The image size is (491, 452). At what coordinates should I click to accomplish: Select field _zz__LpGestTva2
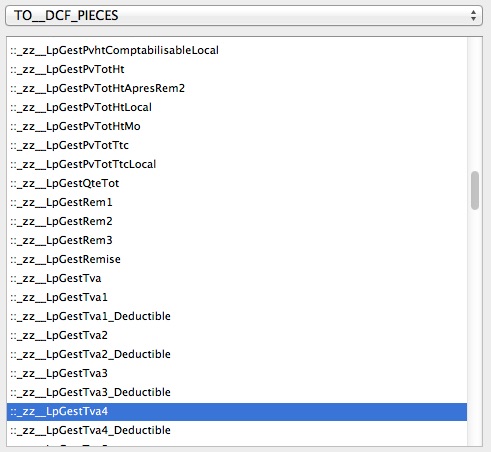pyautogui.click(x=237, y=335)
